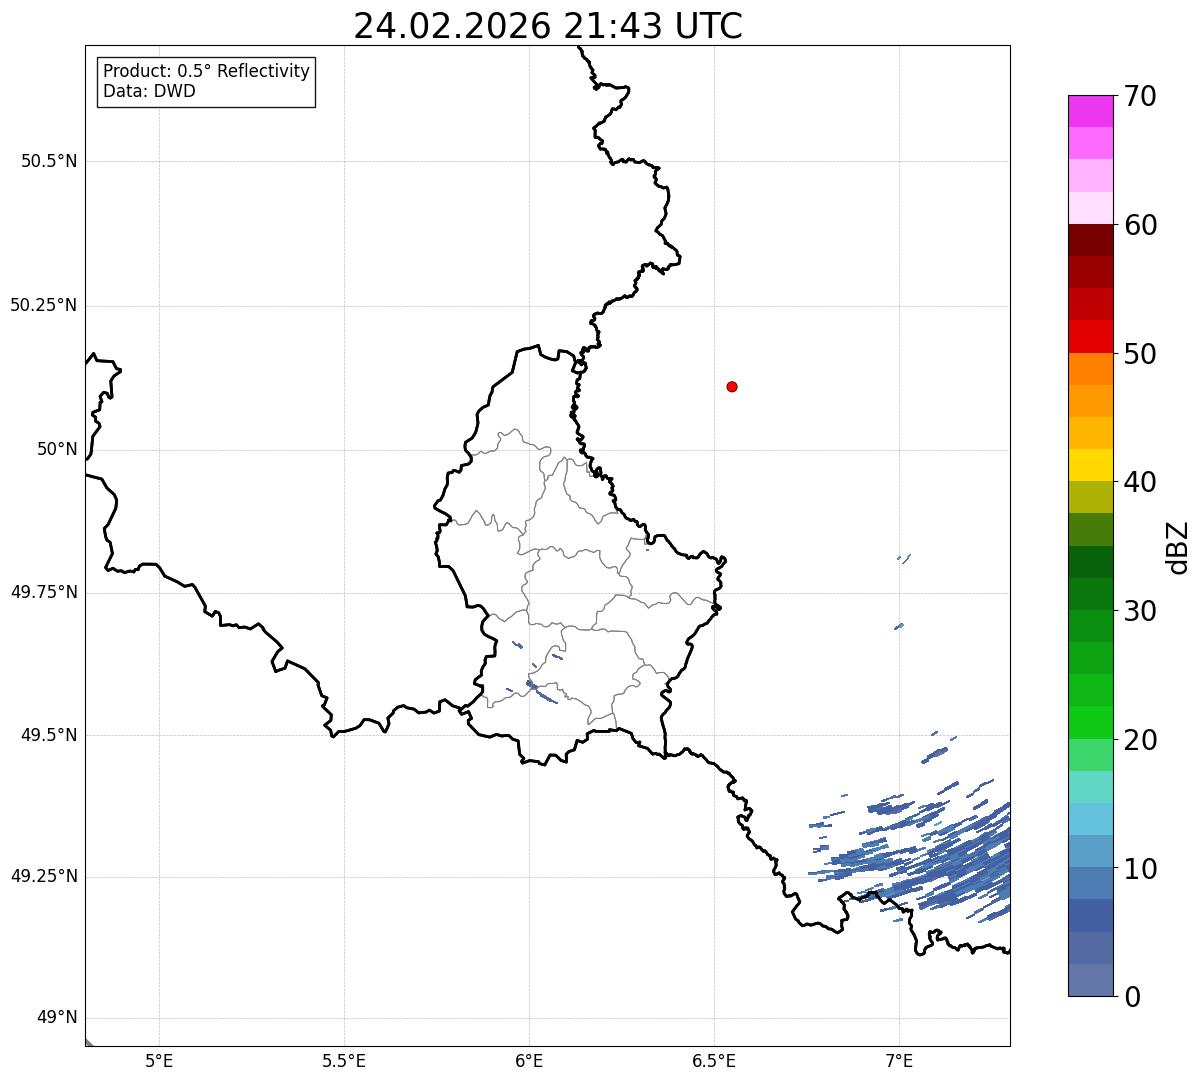1202x1081 pixels.
Task: Click the 50.25°N latitude label
Action: (x=44, y=305)
